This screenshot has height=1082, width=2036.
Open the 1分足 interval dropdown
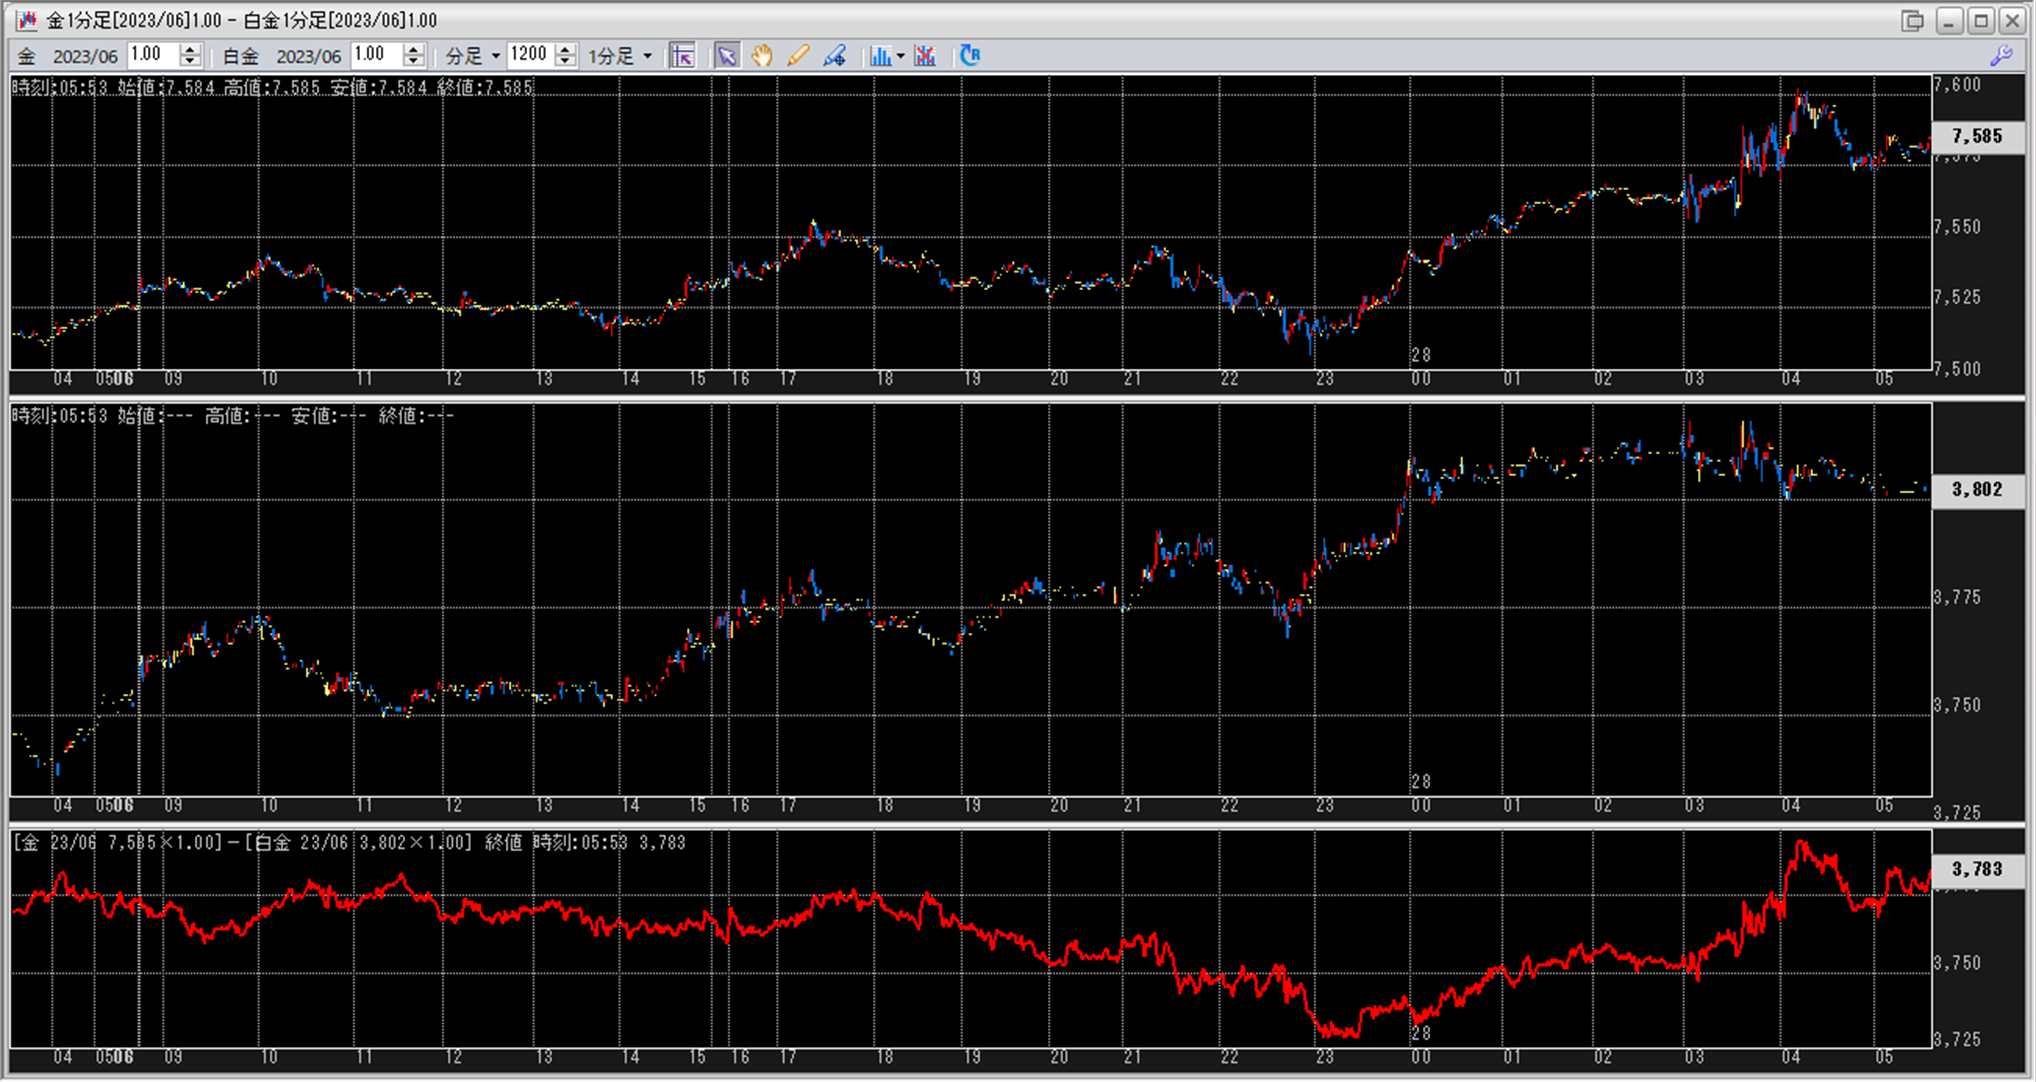point(648,56)
